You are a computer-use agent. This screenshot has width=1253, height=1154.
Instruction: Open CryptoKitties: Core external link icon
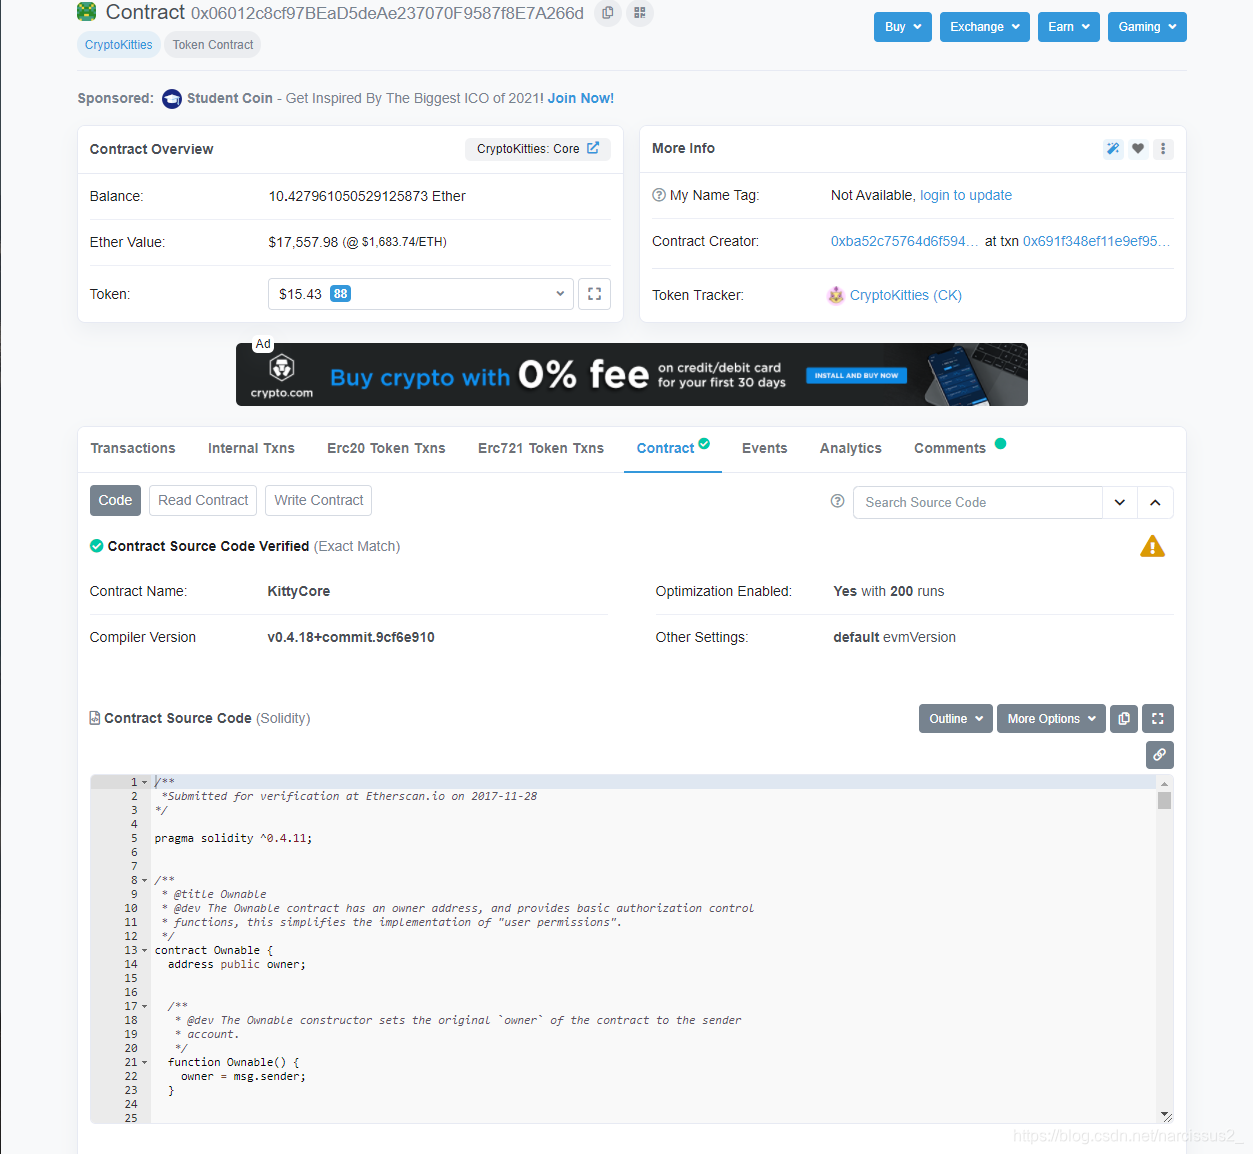point(593,148)
